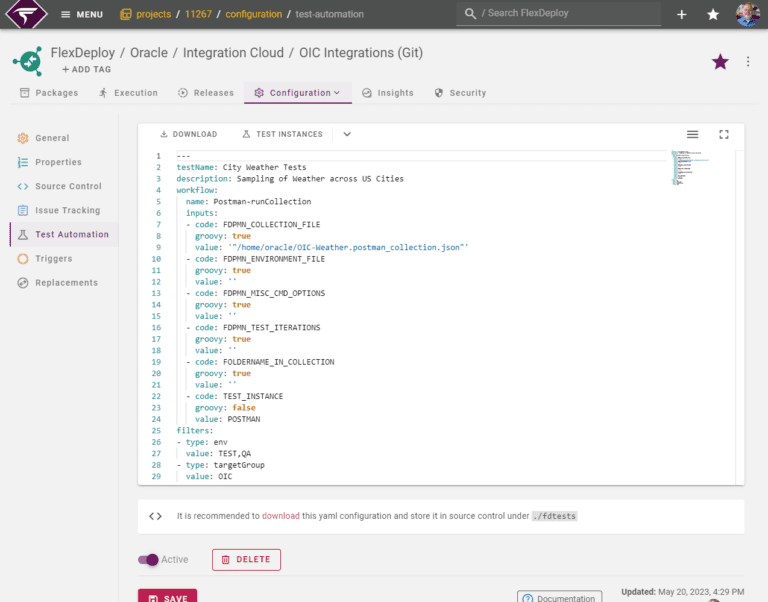Click the DELETE button
768x602 pixels.
246,560
